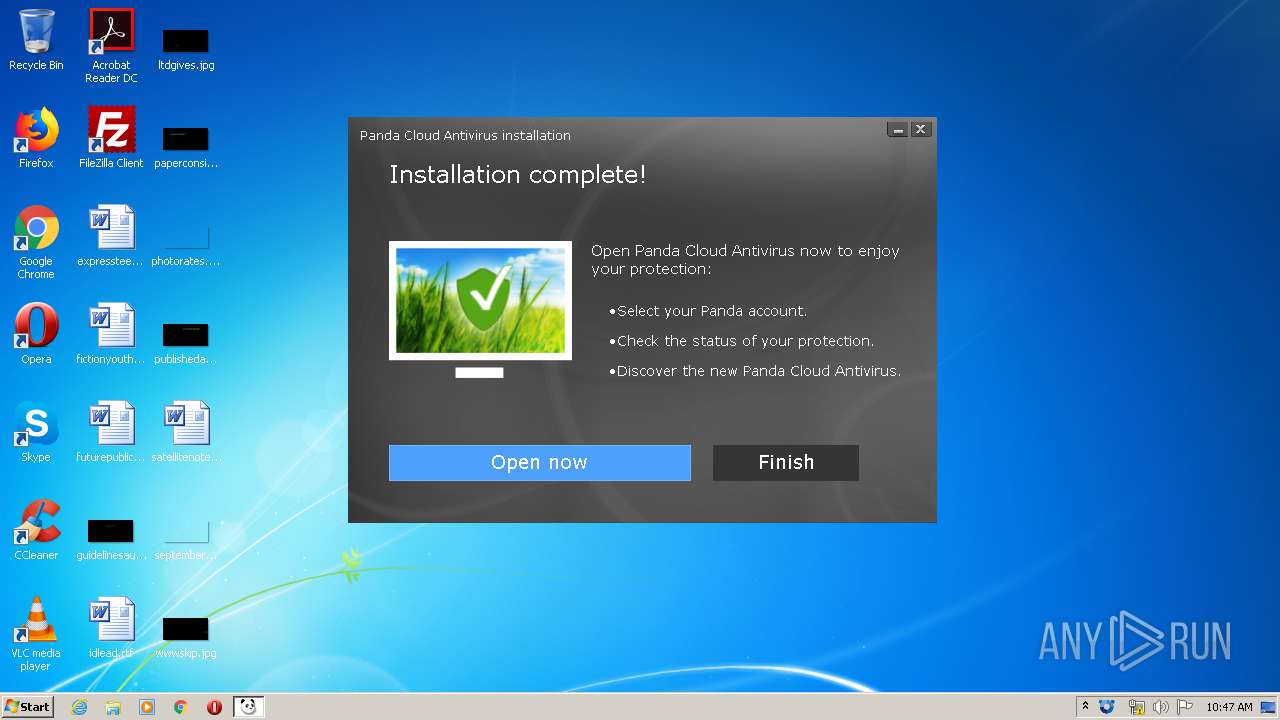Viewport: 1280px width, 720px height.
Task: Click the Open now button
Action: 540,463
